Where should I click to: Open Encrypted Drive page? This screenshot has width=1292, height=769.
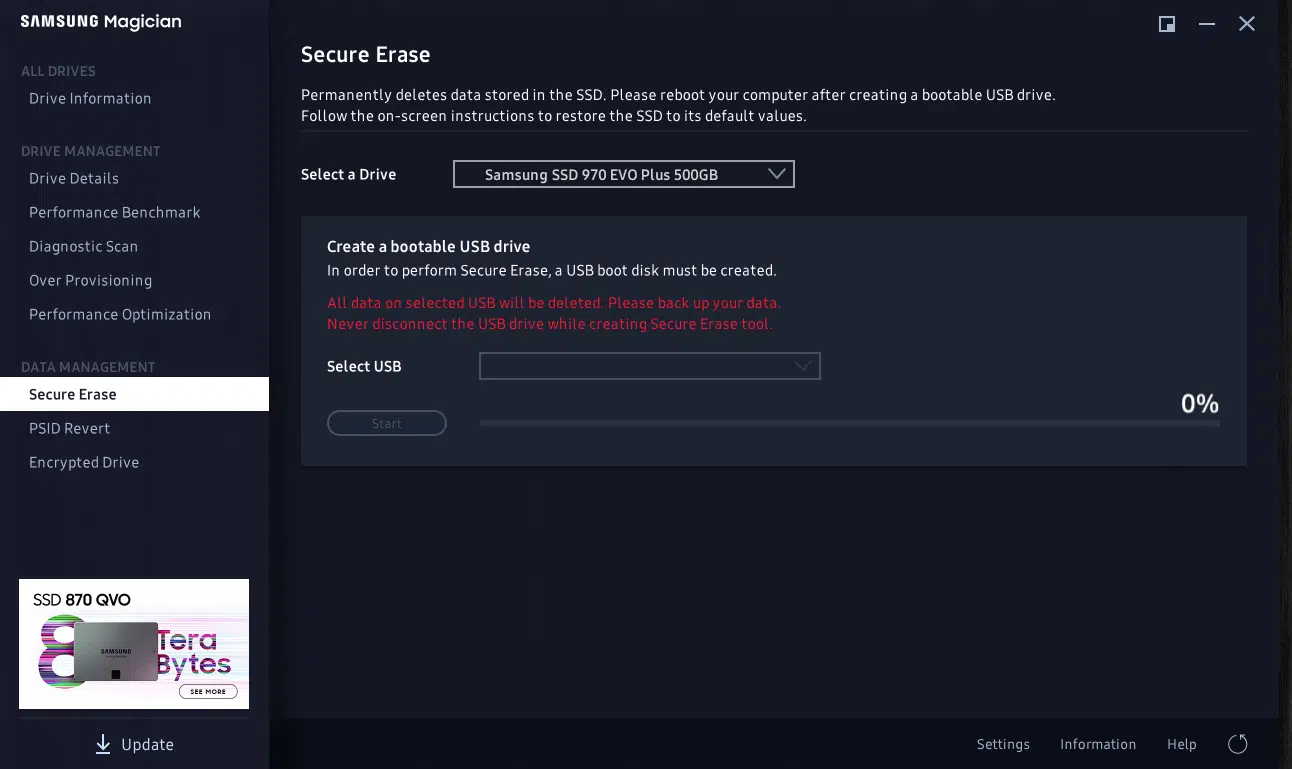tap(84, 462)
